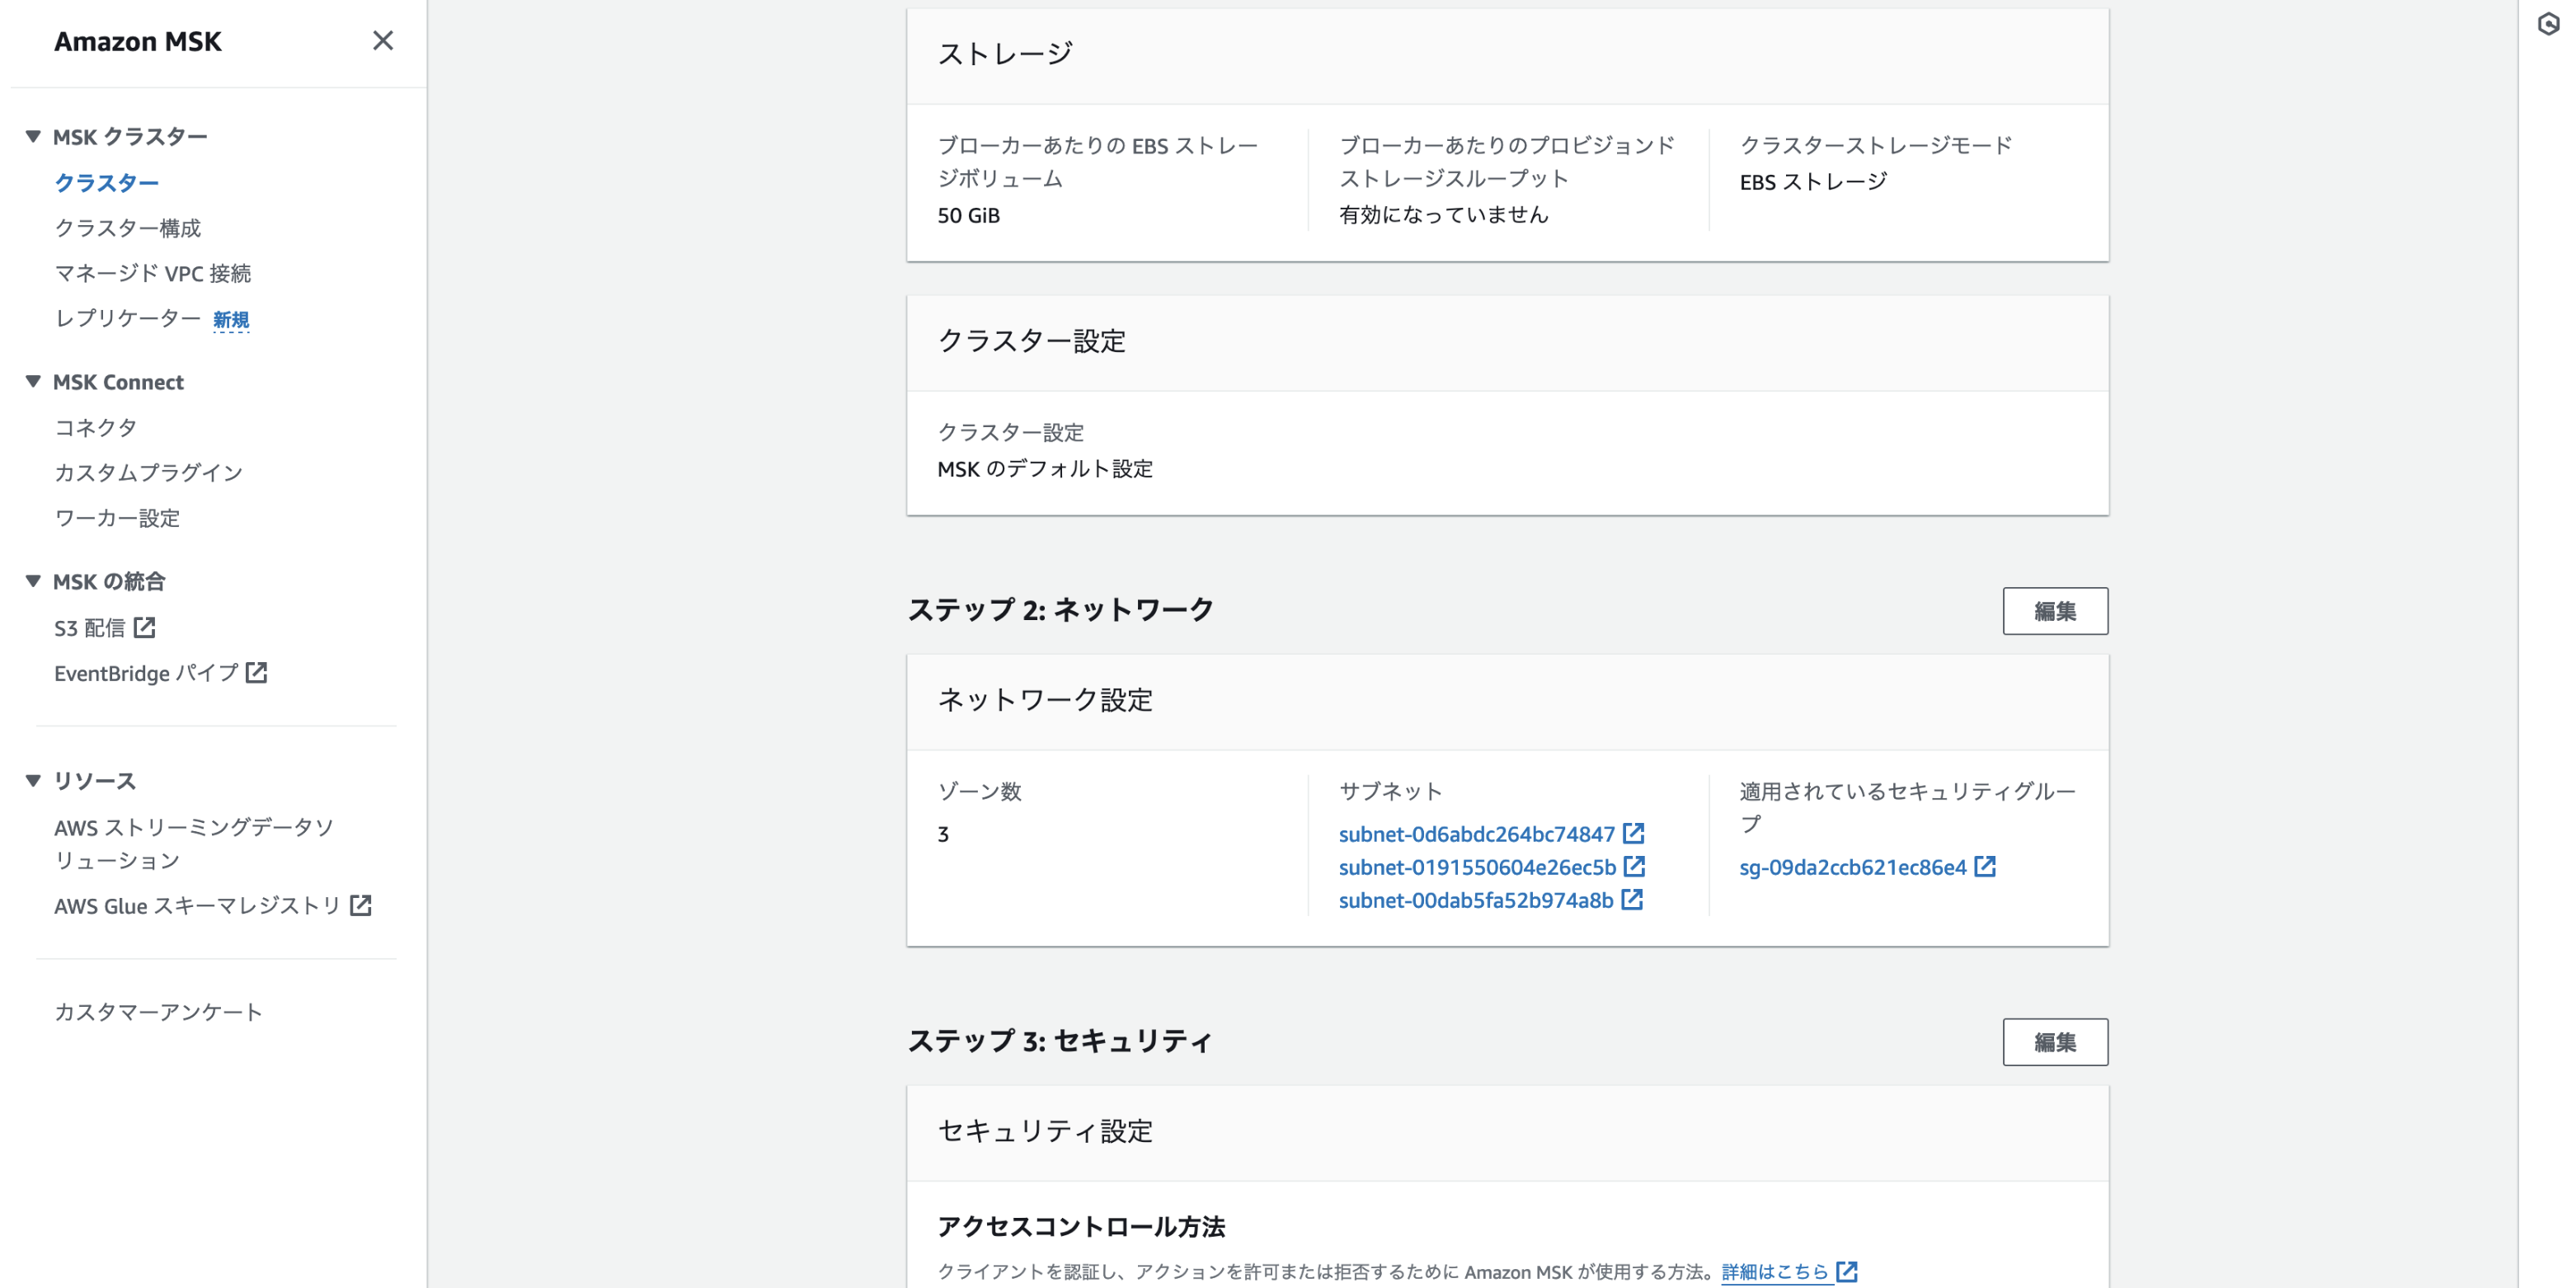Open the 詳細はこちら link
The height and width of the screenshot is (1288, 2576).
click(x=1775, y=1271)
